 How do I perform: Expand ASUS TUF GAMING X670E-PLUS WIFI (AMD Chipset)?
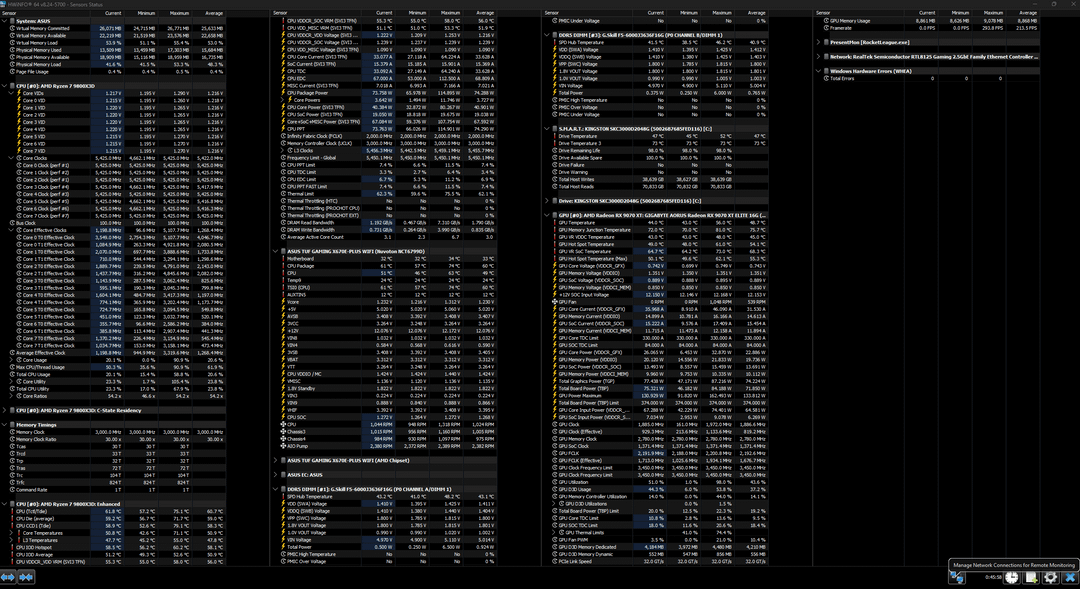point(276,460)
